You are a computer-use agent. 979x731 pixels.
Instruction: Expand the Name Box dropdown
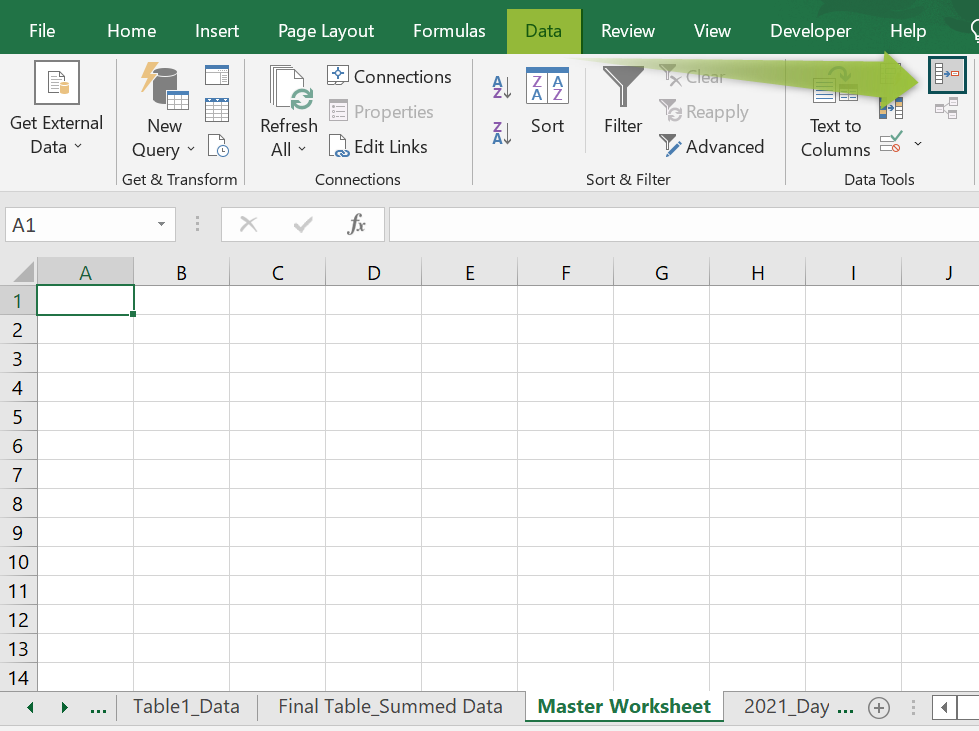pos(161,224)
